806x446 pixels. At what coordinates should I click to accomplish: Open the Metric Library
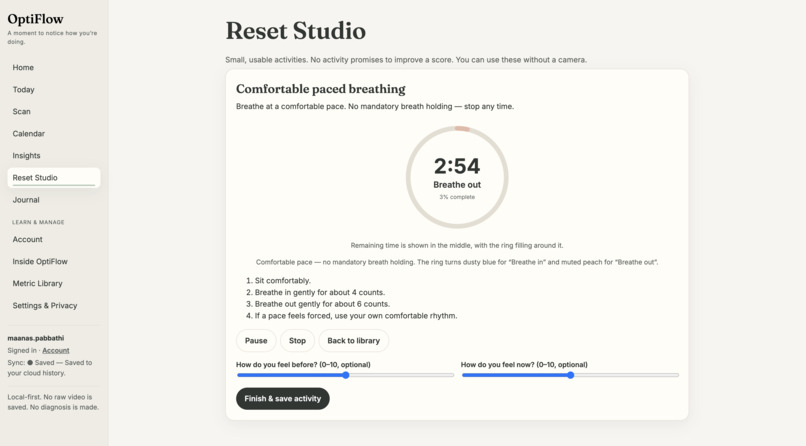(53, 284)
